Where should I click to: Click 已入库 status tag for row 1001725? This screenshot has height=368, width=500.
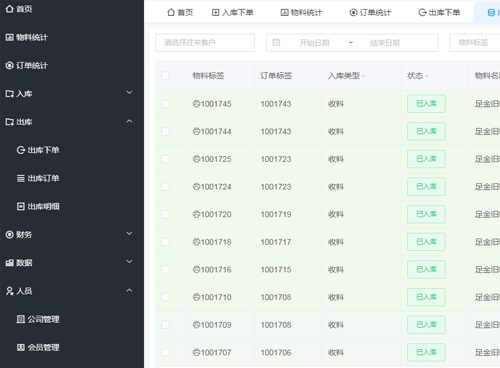pyautogui.click(x=426, y=159)
